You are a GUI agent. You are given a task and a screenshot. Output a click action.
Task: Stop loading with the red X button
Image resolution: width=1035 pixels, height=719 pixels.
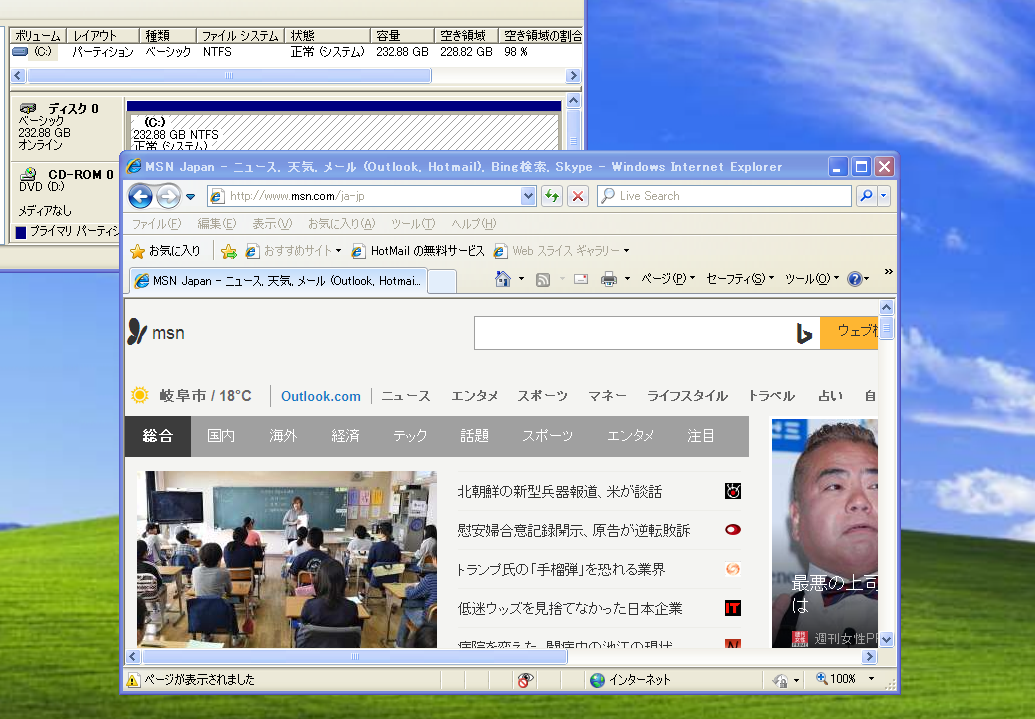tap(578, 196)
